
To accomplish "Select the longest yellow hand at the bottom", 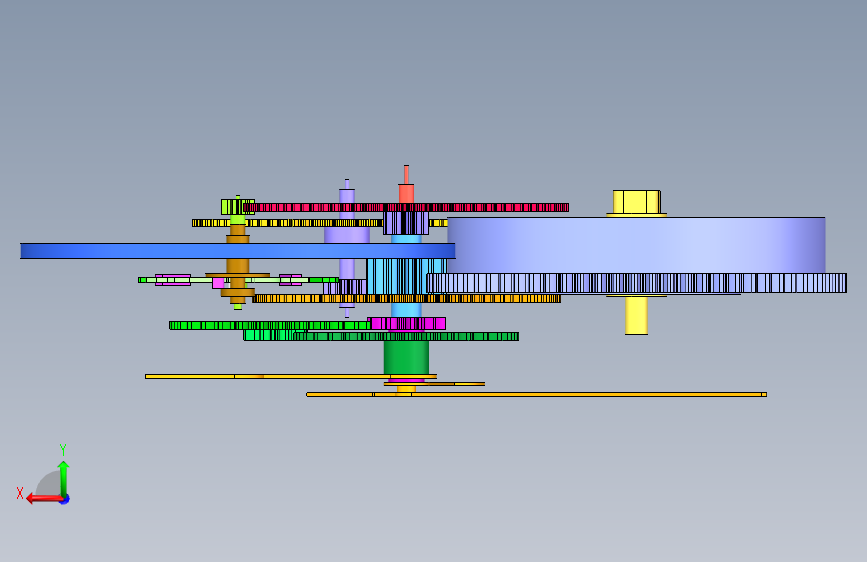I will click(x=536, y=394).
